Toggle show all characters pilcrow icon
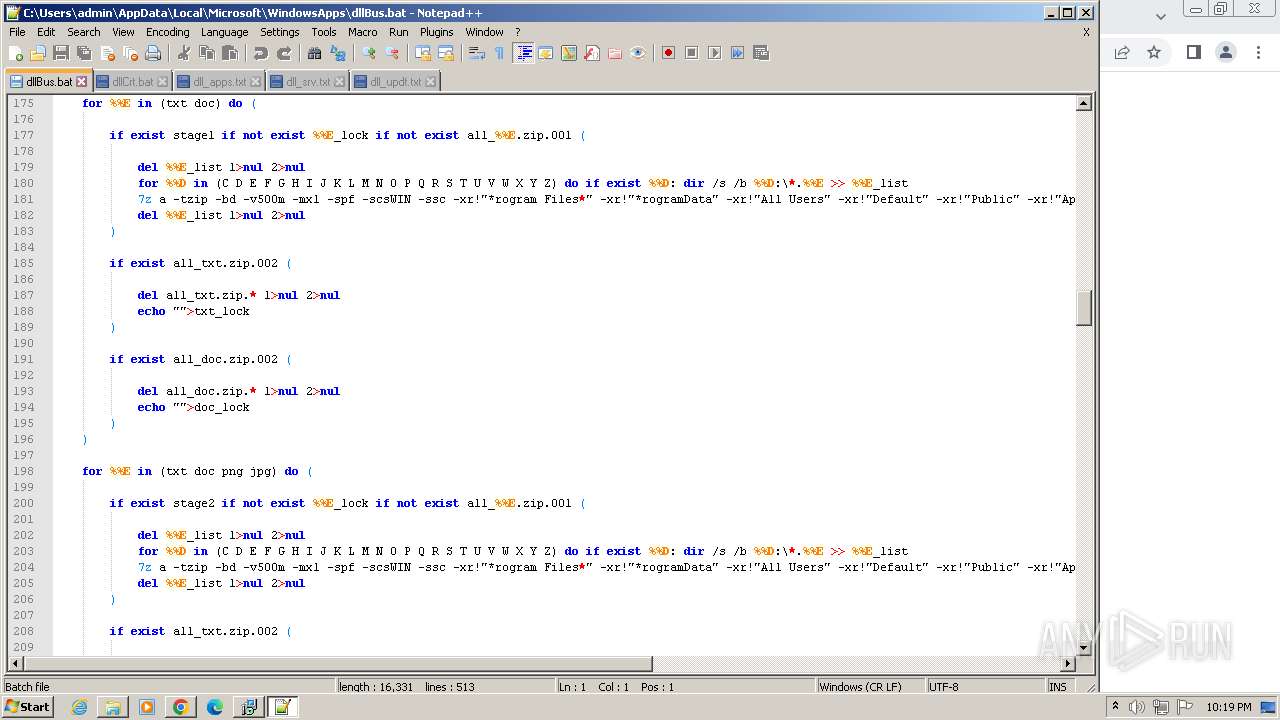1280x720 pixels. click(x=499, y=53)
